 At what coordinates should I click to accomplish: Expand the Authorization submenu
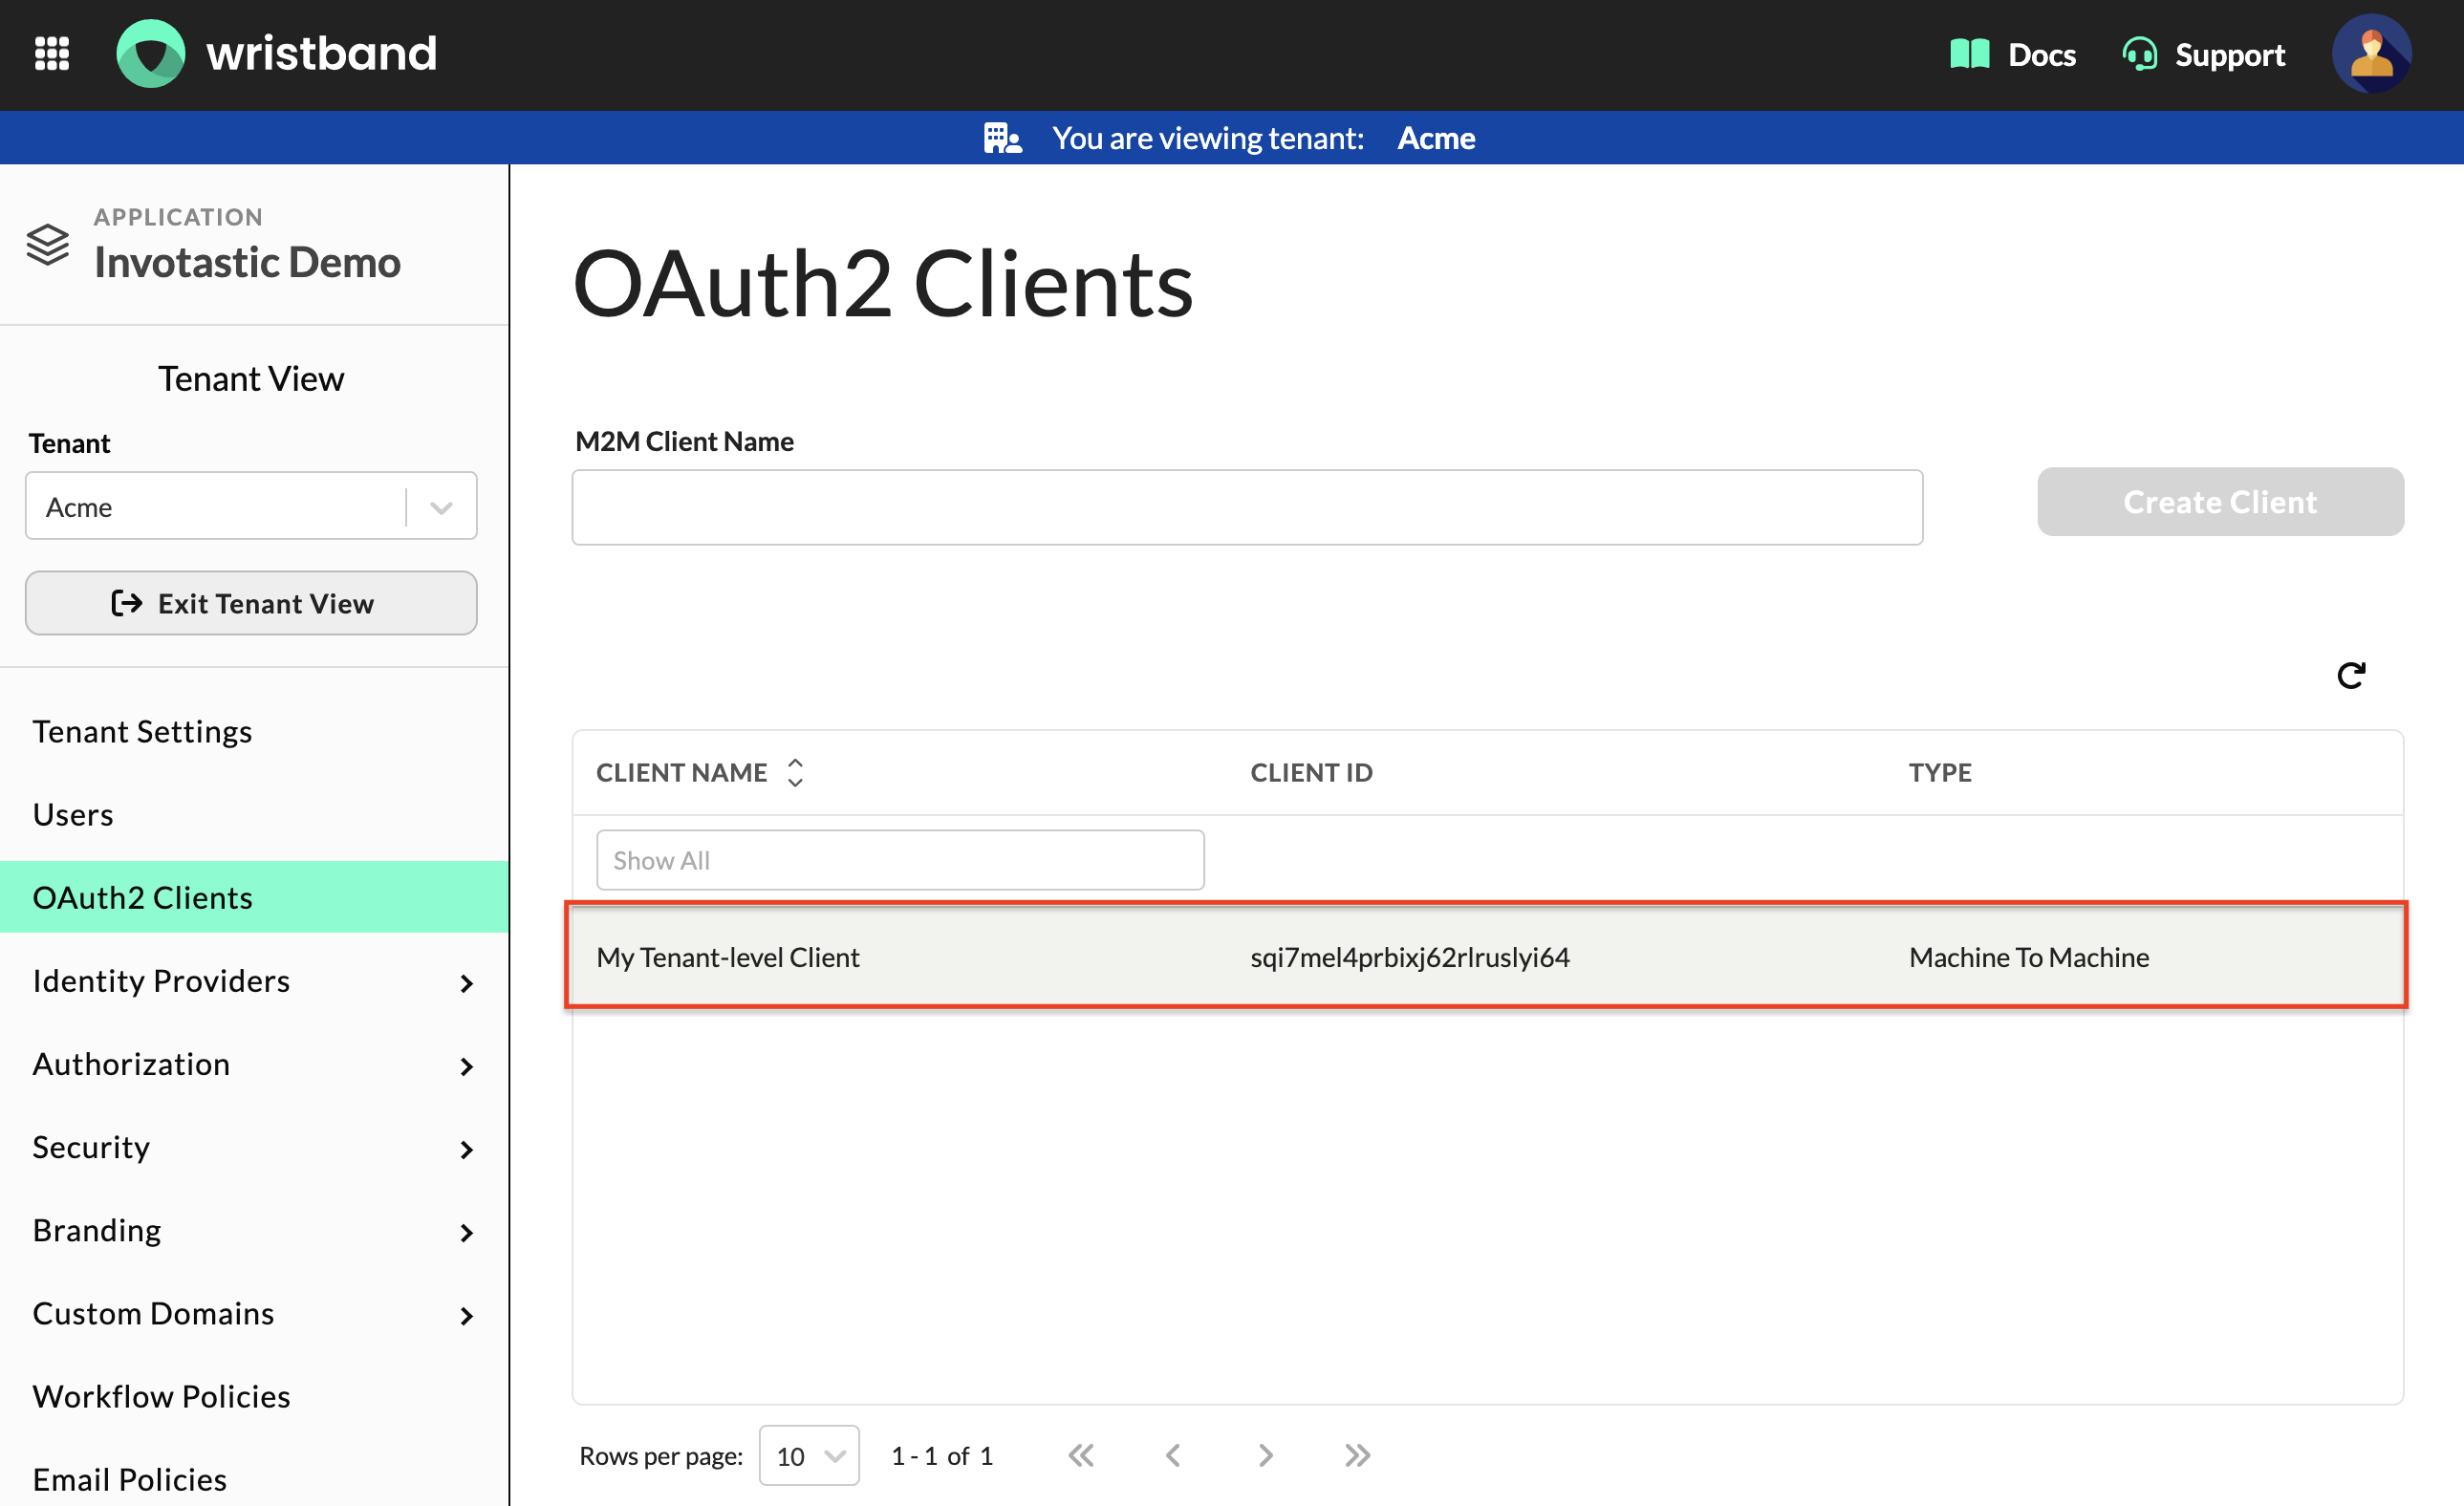click(x=466, y=1066)
